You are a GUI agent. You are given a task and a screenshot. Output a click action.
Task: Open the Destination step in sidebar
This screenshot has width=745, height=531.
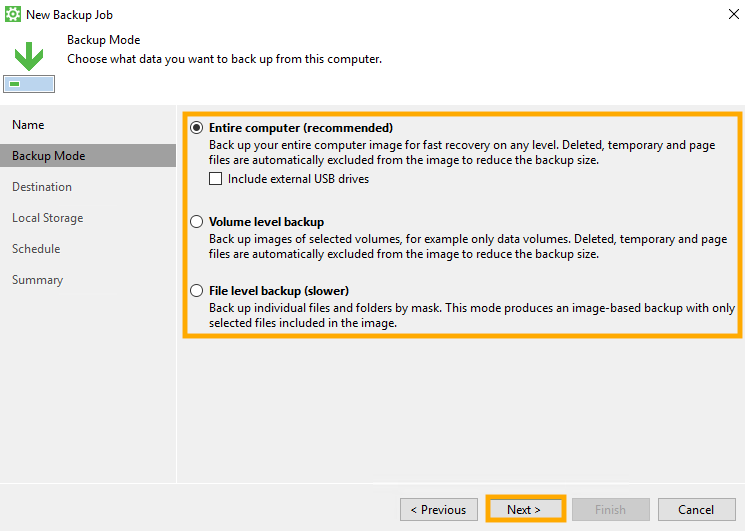42,187
